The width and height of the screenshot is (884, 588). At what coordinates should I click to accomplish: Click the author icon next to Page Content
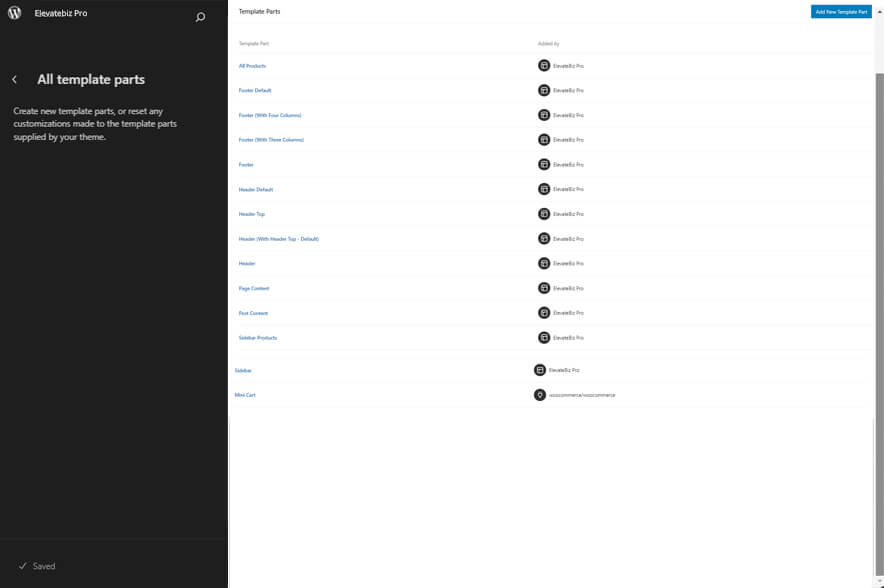pyautogui.click(x=543, y=288)
